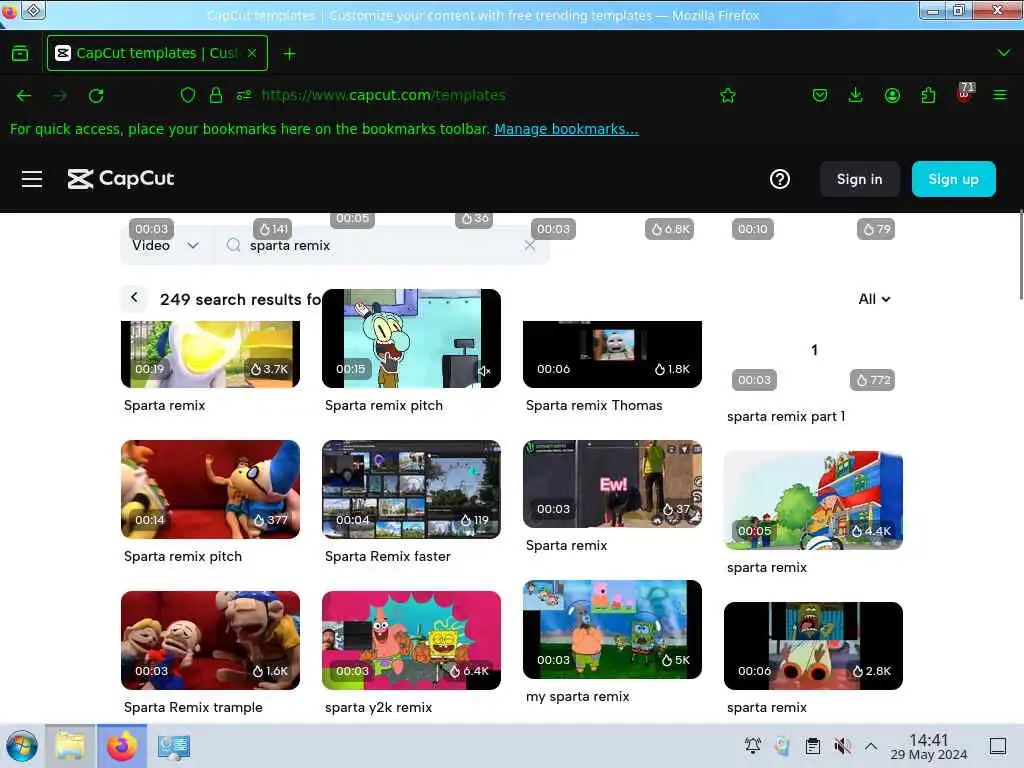Expand the list all tabs chevron
The height and width of the screenshot is (768, 1024).
pyautogui.click(x=1004, y=53)
